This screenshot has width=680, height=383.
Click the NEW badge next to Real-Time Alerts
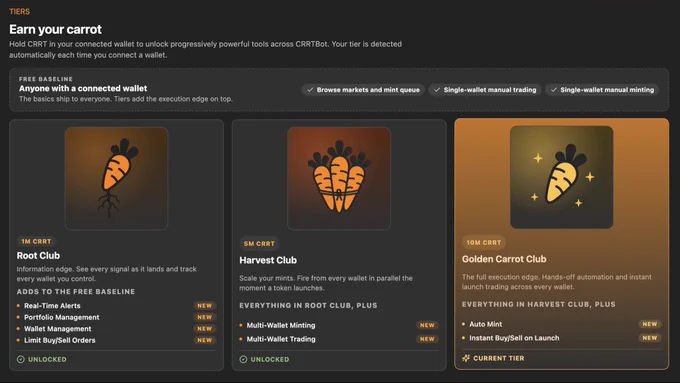[x=205, y=306]
